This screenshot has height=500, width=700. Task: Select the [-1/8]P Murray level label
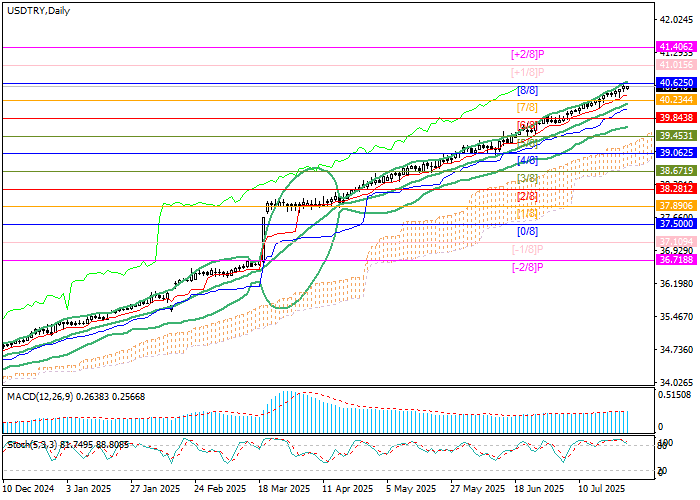[527, 249]
